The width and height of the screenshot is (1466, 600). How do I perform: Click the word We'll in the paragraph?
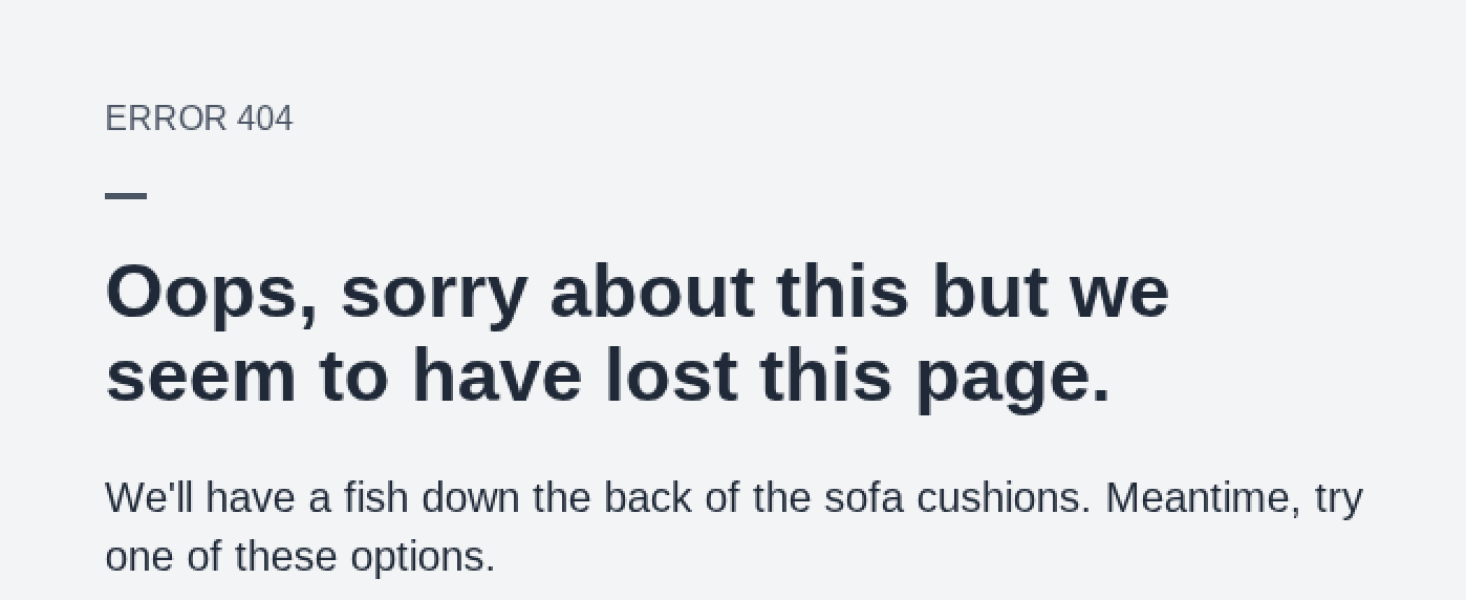[x=150, y=497]
